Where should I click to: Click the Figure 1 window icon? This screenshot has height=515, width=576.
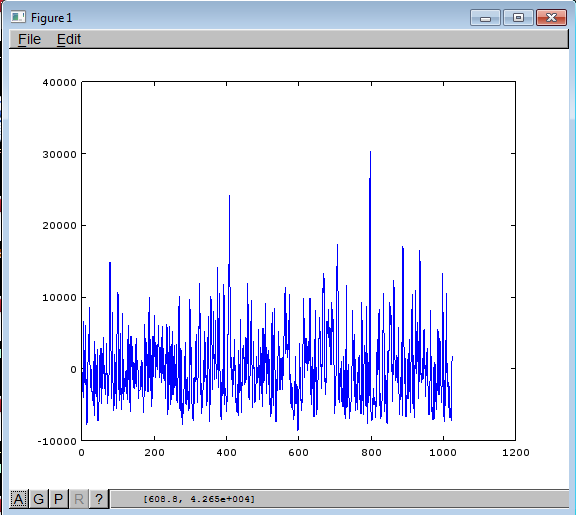pos(18,17)
